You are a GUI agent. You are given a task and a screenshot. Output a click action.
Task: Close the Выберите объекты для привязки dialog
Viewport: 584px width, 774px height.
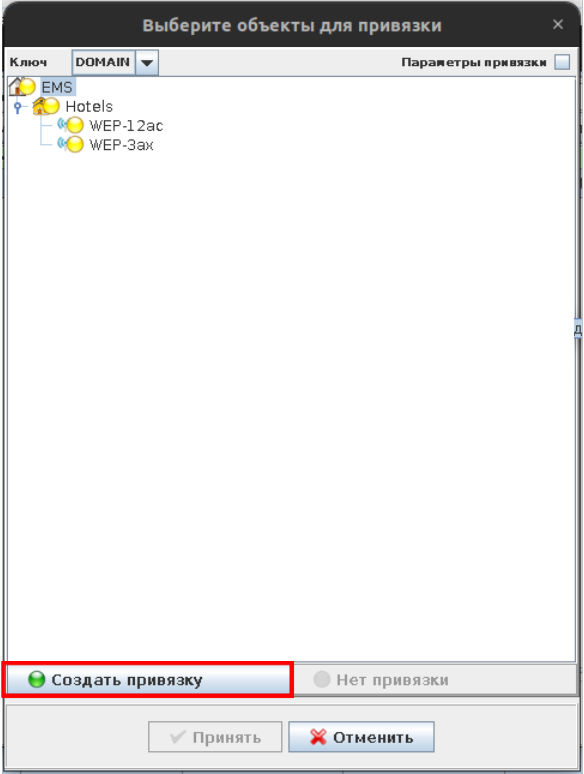[558, 24]
